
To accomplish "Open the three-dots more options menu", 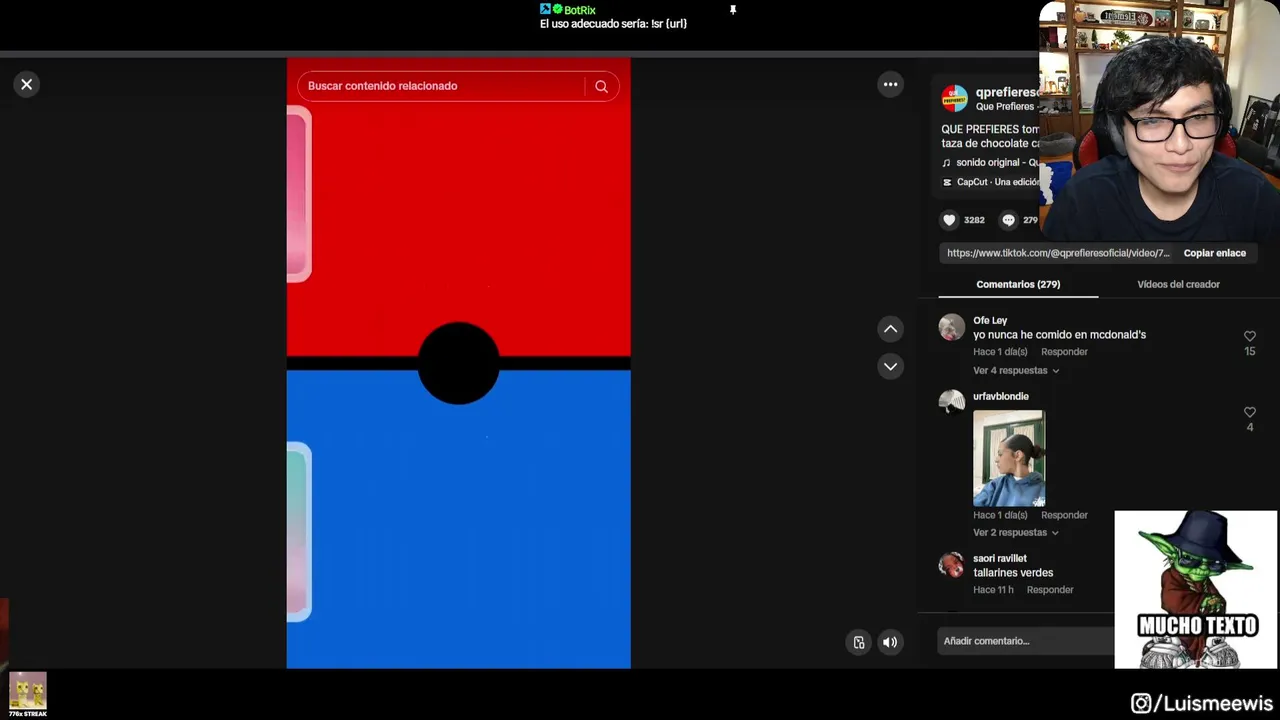I will (x=890, y=85).
